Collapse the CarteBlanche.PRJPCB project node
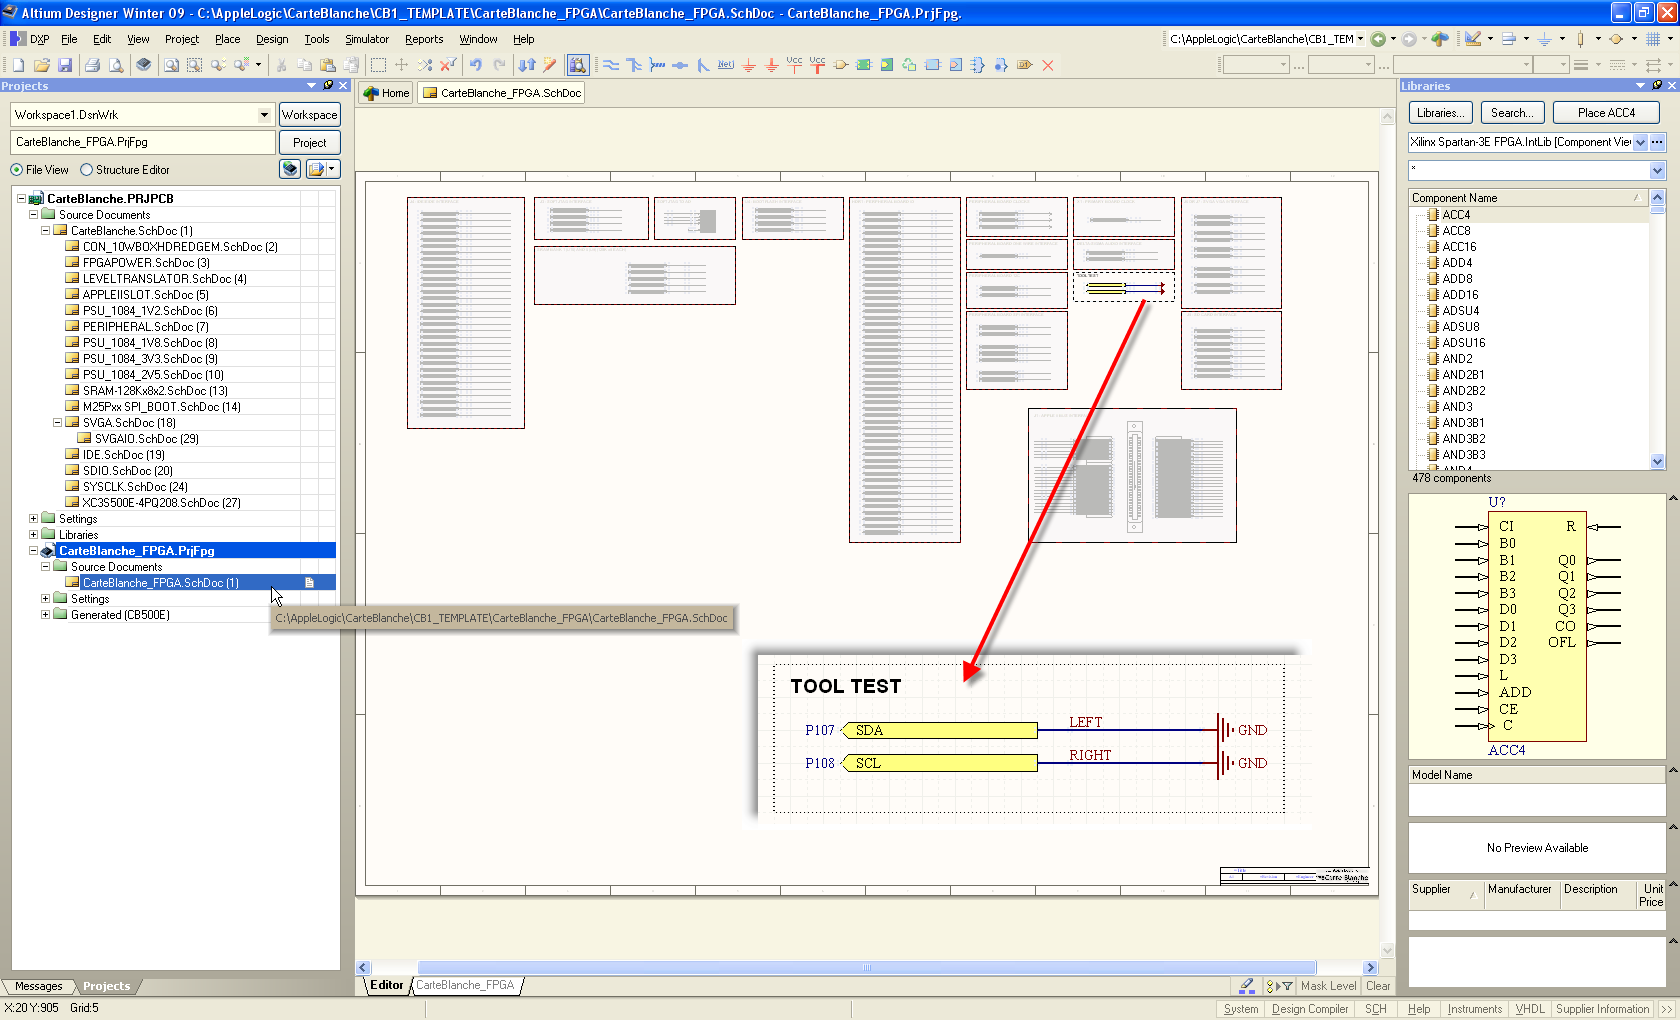 click(21, 199)
